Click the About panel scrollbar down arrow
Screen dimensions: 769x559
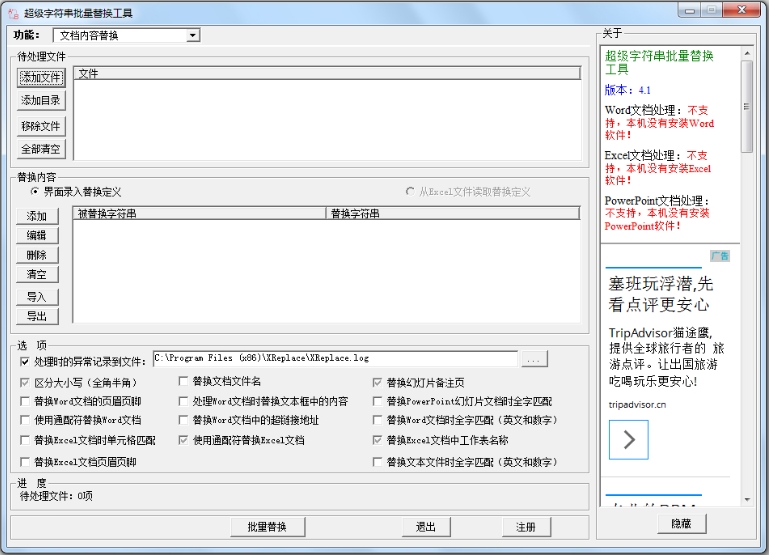point(747,500)
